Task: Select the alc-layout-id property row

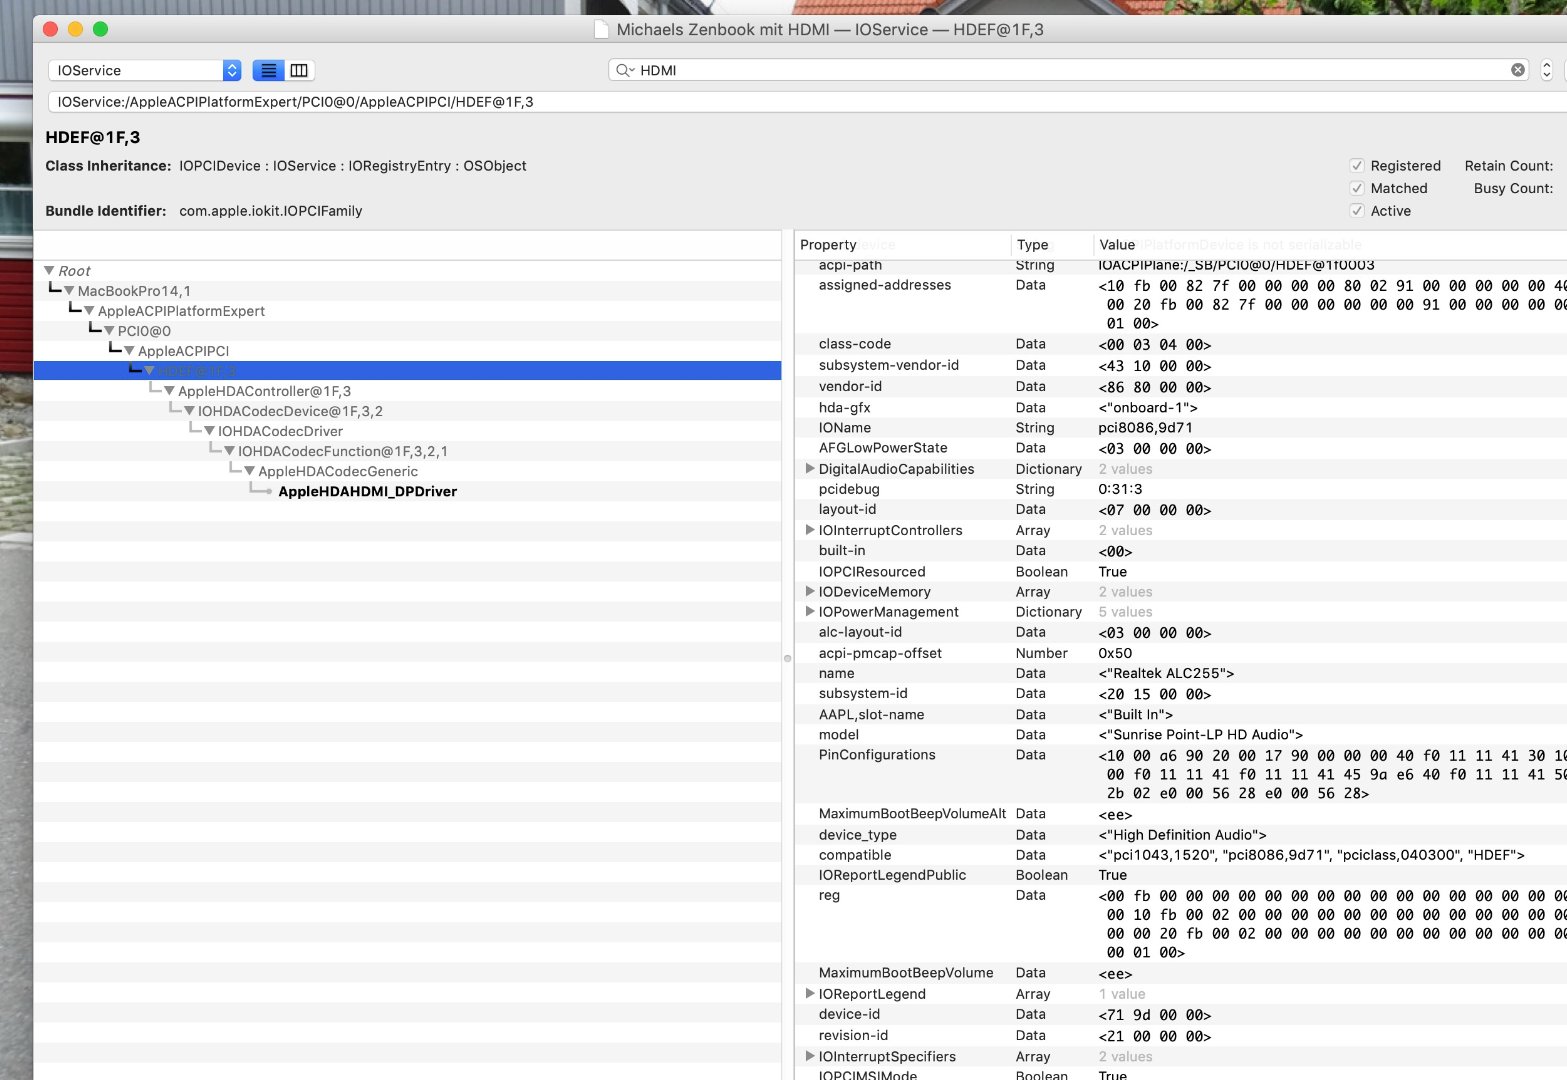Action: pyautogui.click(x=1181, y=632)
